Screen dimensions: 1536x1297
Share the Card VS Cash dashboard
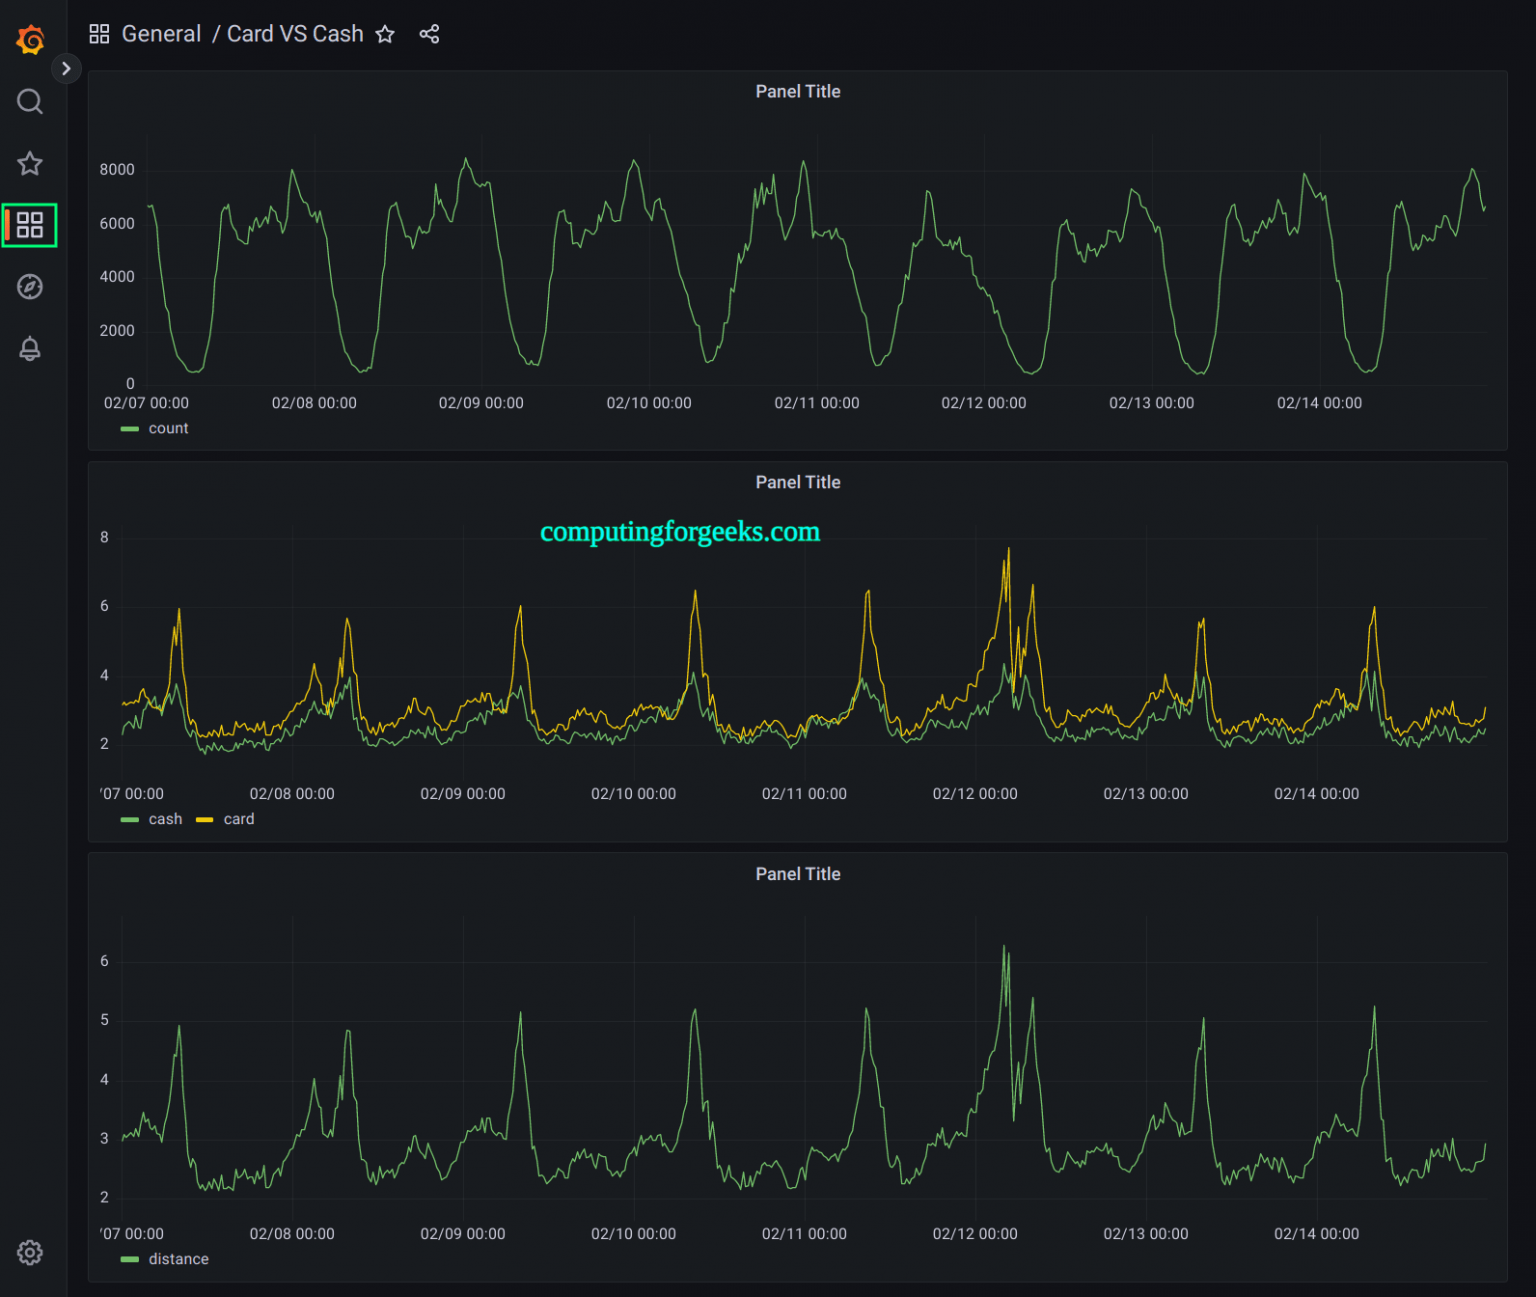(429, 33)
